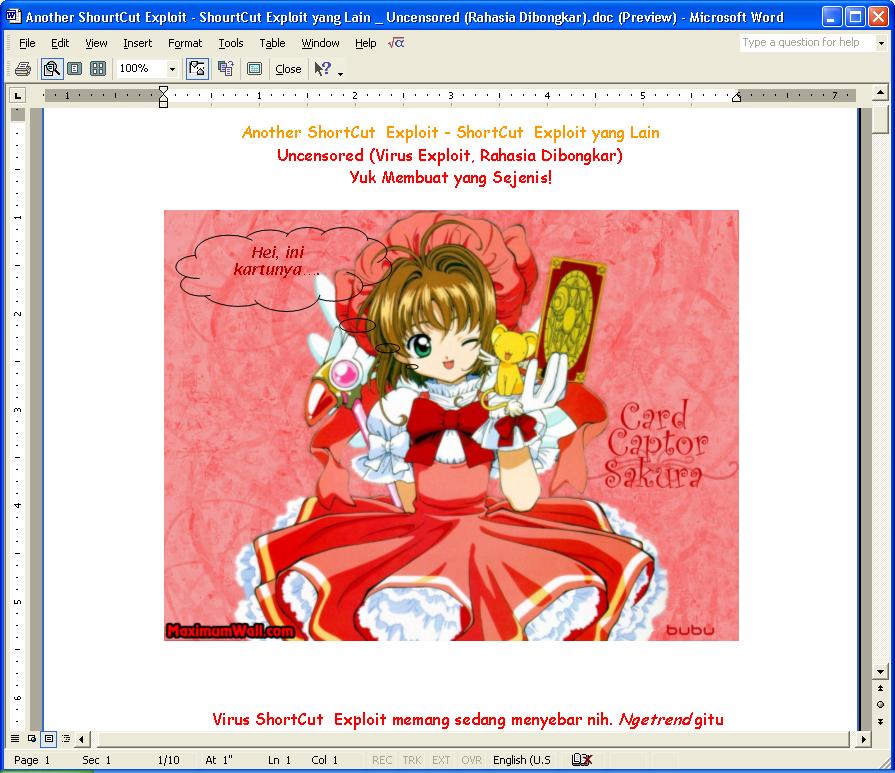Close the print preview

(x=288, y=69)
